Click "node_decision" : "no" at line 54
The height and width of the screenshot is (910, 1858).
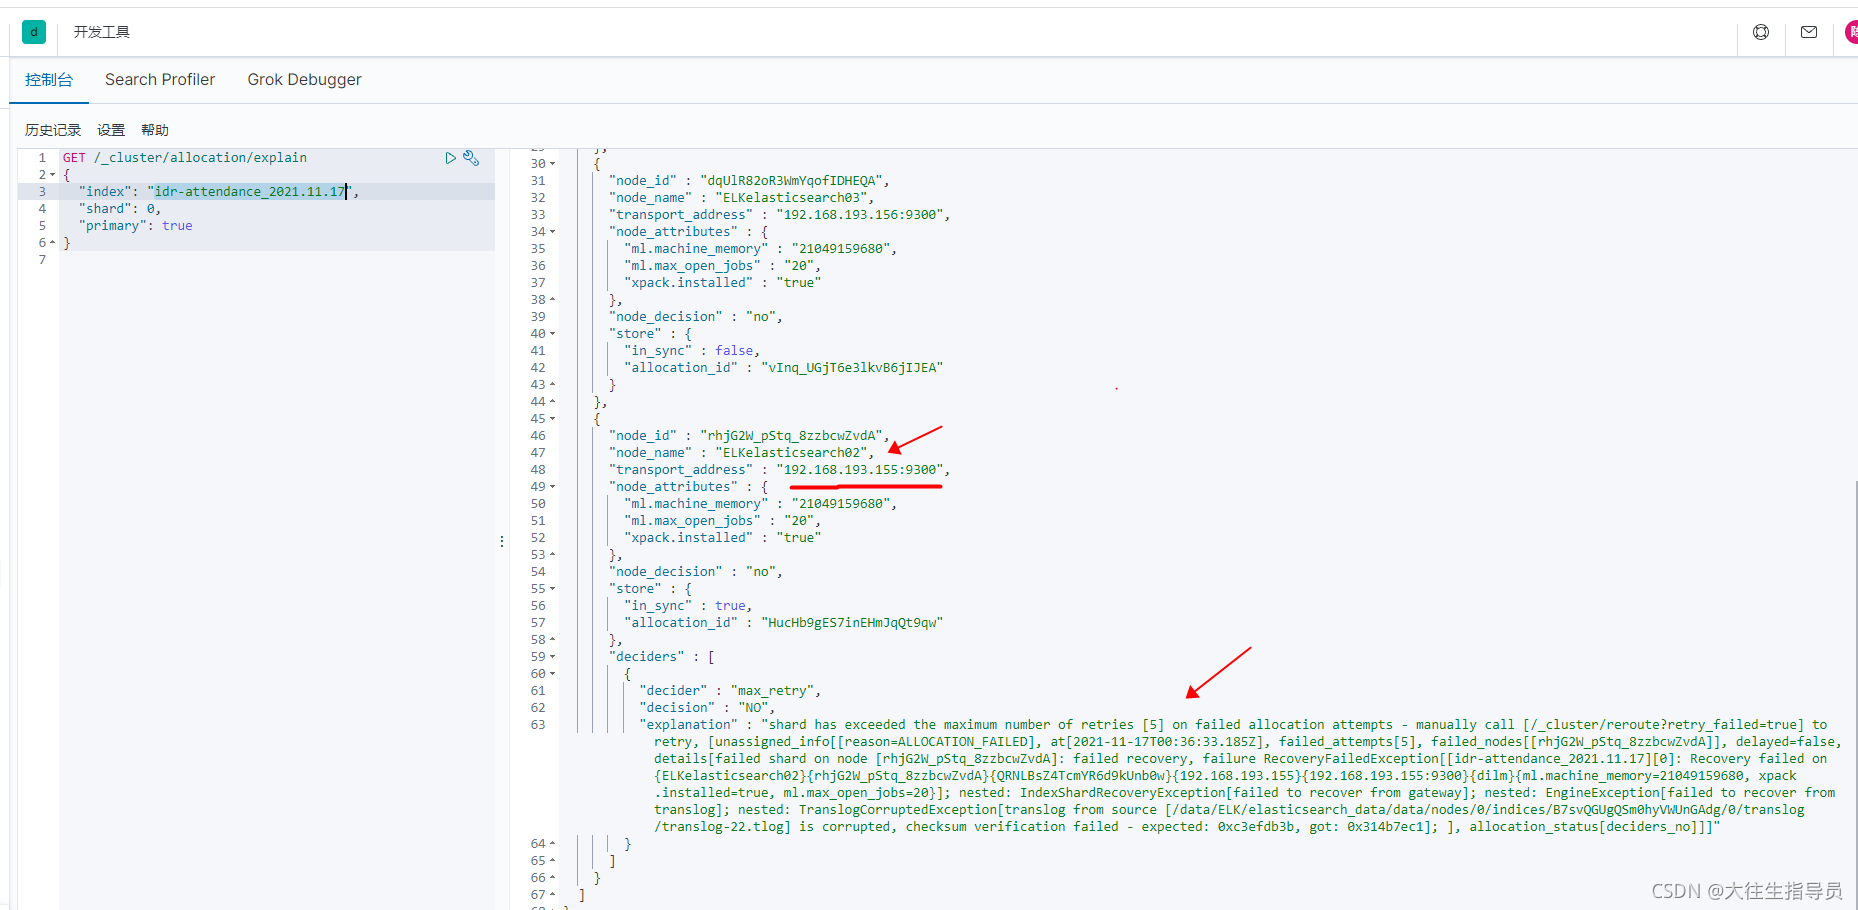696,572
